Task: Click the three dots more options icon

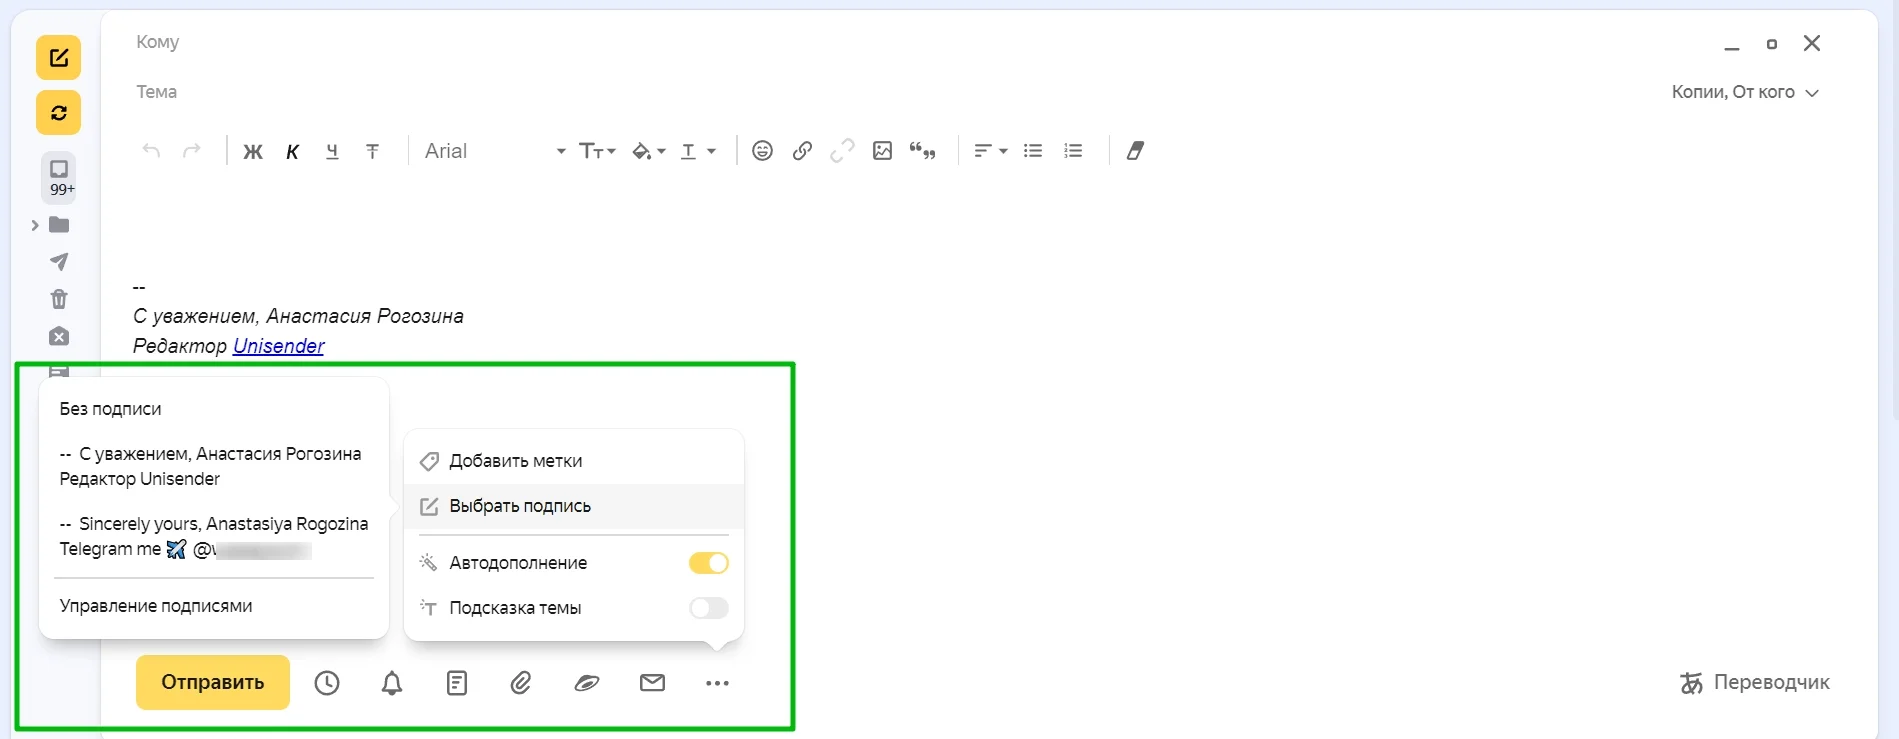Action: coord(717,683)
